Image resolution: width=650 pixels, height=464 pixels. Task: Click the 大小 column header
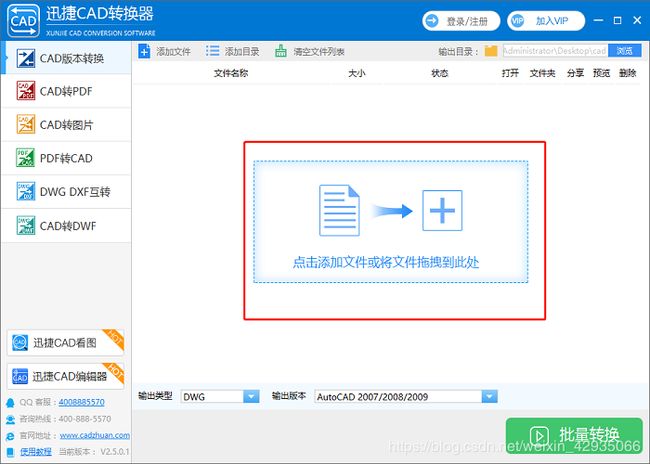[357, 73]
